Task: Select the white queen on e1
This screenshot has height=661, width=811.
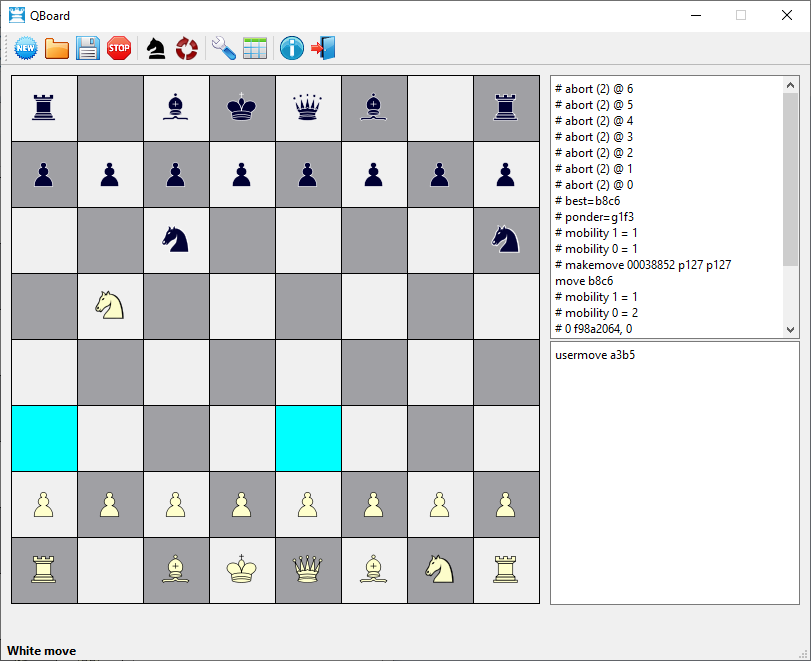Action: [308, 569]
